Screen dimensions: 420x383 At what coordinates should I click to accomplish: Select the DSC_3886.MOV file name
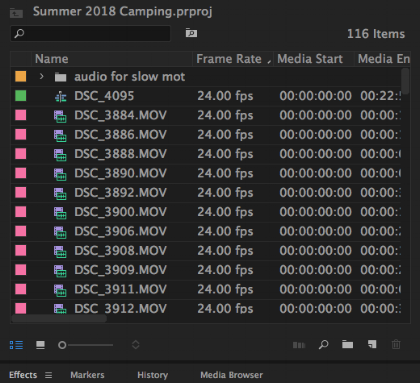[120, 135]
